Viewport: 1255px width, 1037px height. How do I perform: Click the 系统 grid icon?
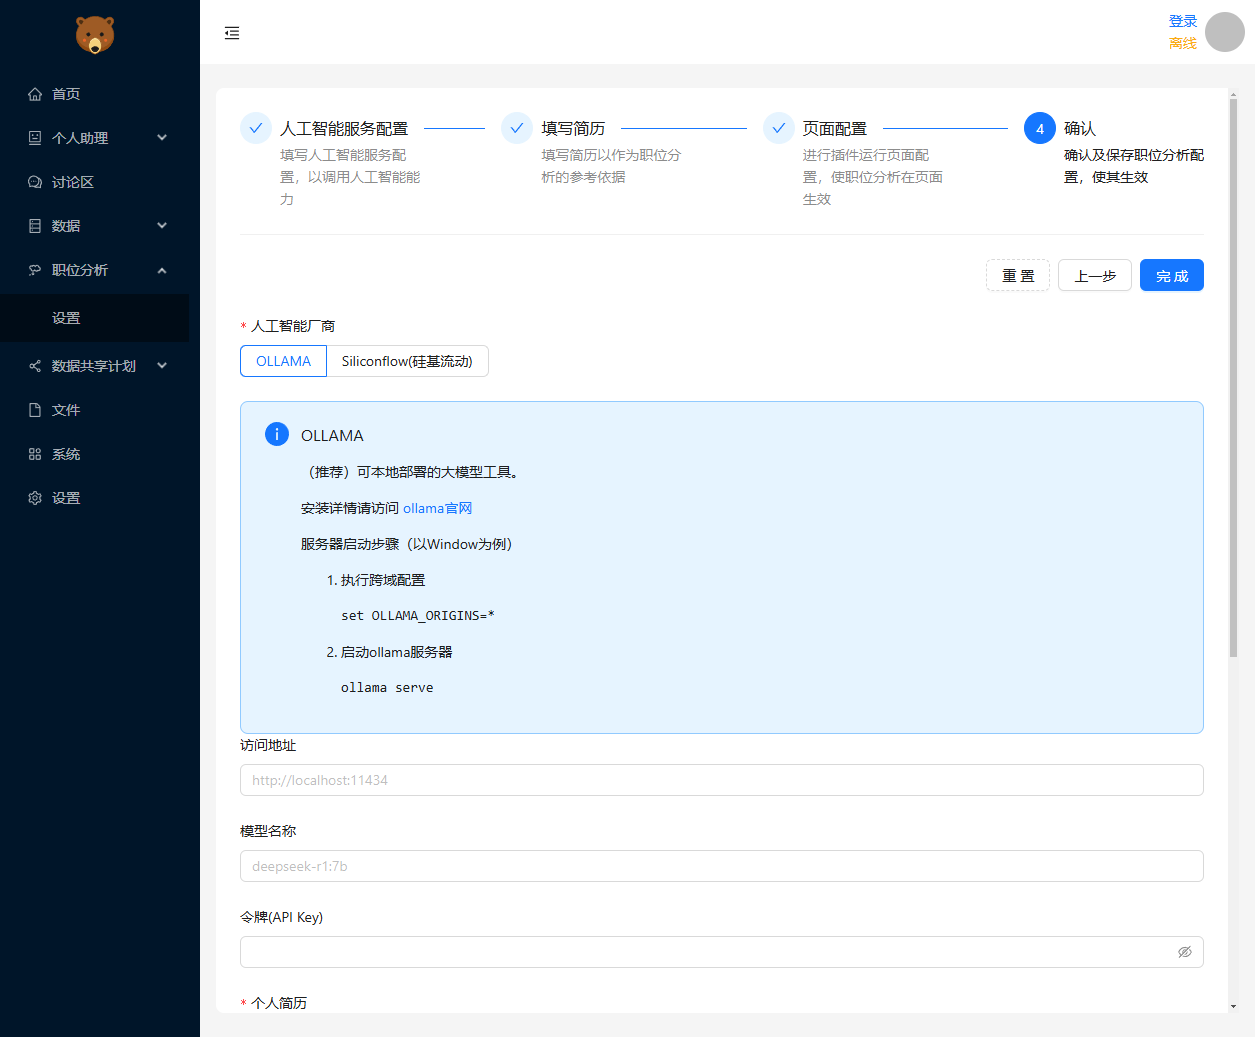tap(35, 454)
